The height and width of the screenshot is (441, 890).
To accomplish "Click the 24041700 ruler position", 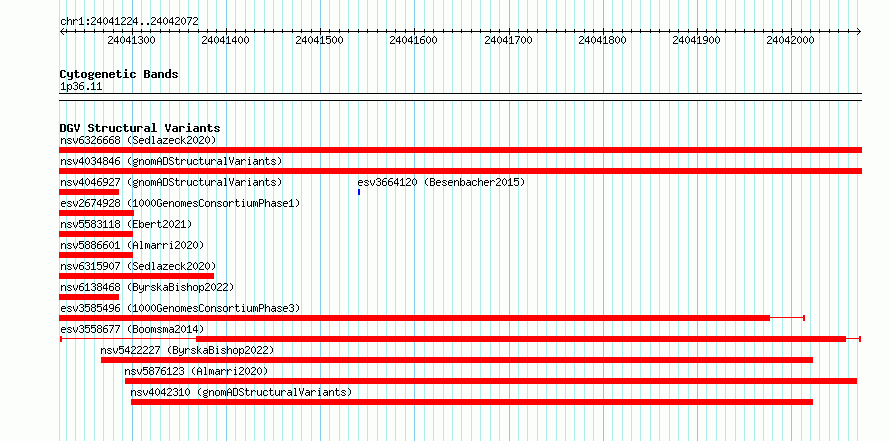I will tap(508, 40).
